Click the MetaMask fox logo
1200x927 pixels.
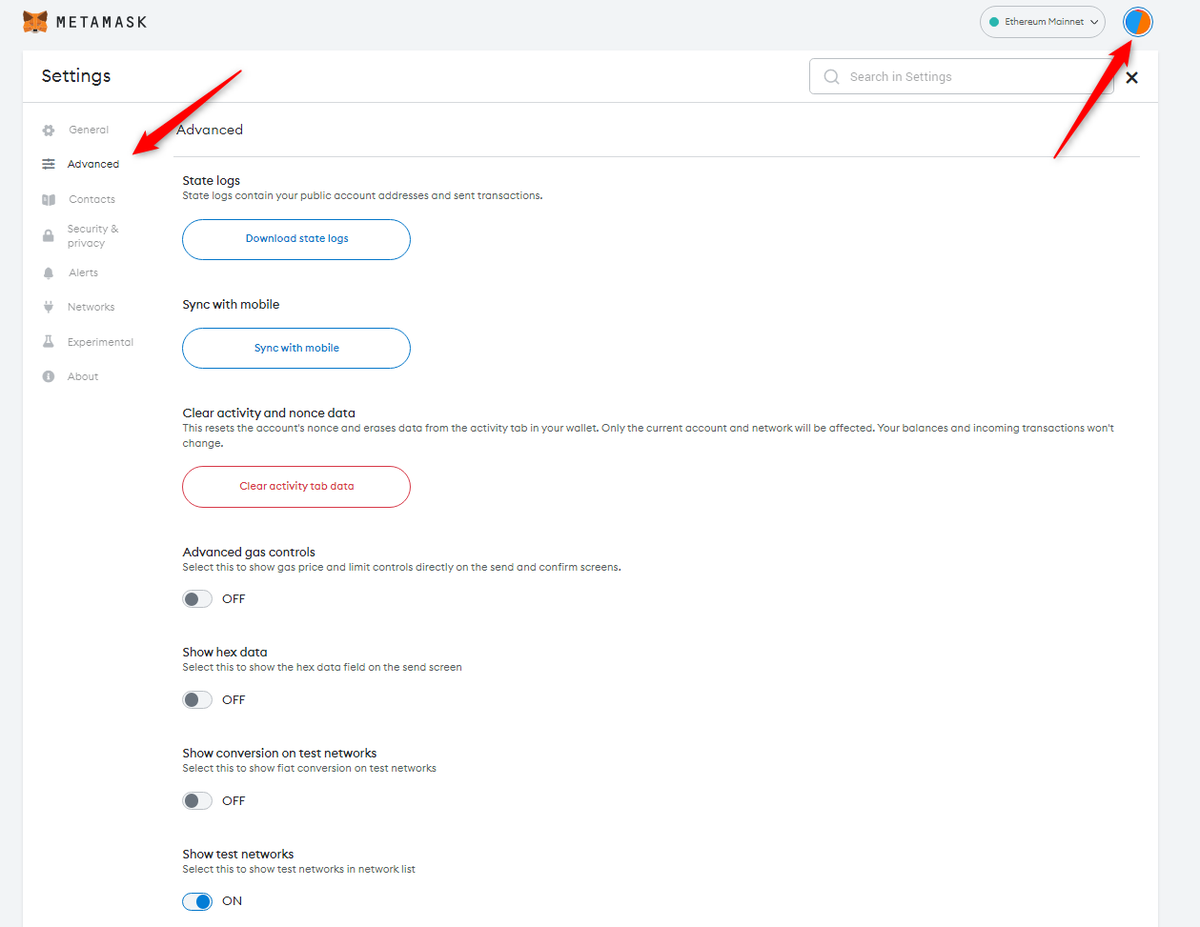(x=34, y=20)
